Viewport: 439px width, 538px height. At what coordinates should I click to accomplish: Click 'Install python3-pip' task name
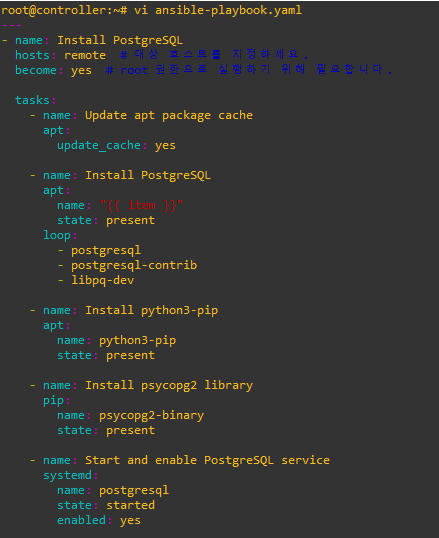(x=151, y=311)
